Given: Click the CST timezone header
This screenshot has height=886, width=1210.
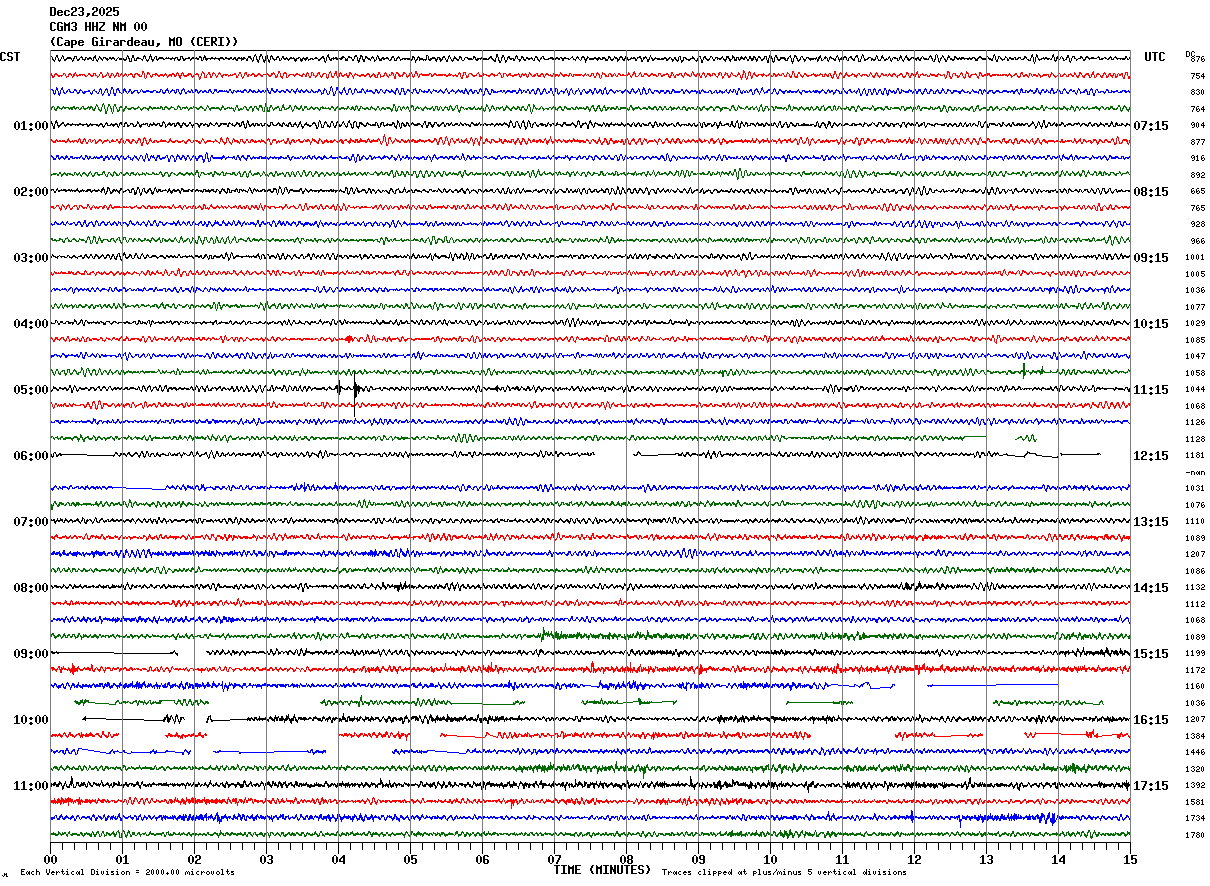Looking at the screenshot, I should point(10,57).
